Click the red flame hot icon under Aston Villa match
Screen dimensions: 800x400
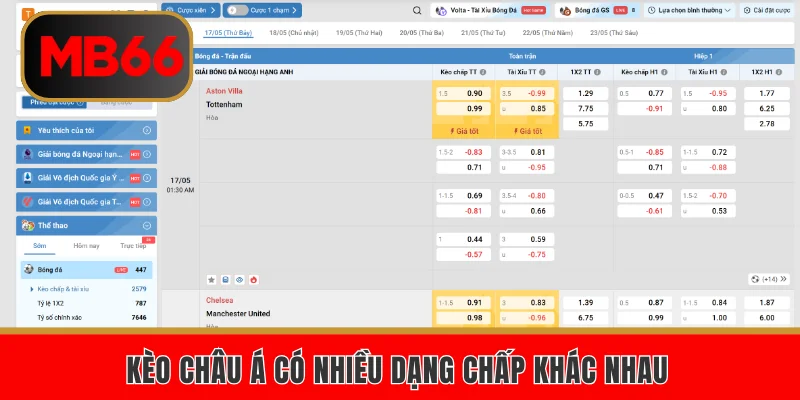click(254, 280)
